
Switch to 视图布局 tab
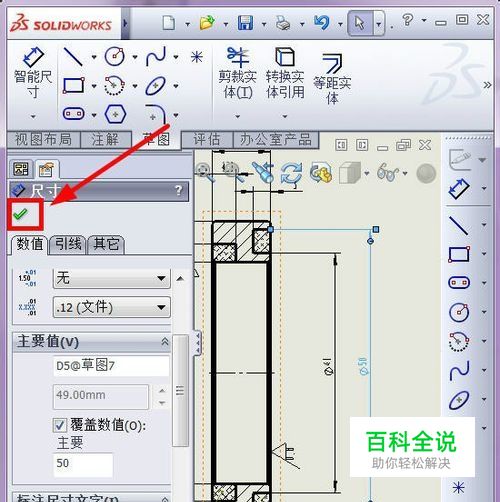(43, 139)
